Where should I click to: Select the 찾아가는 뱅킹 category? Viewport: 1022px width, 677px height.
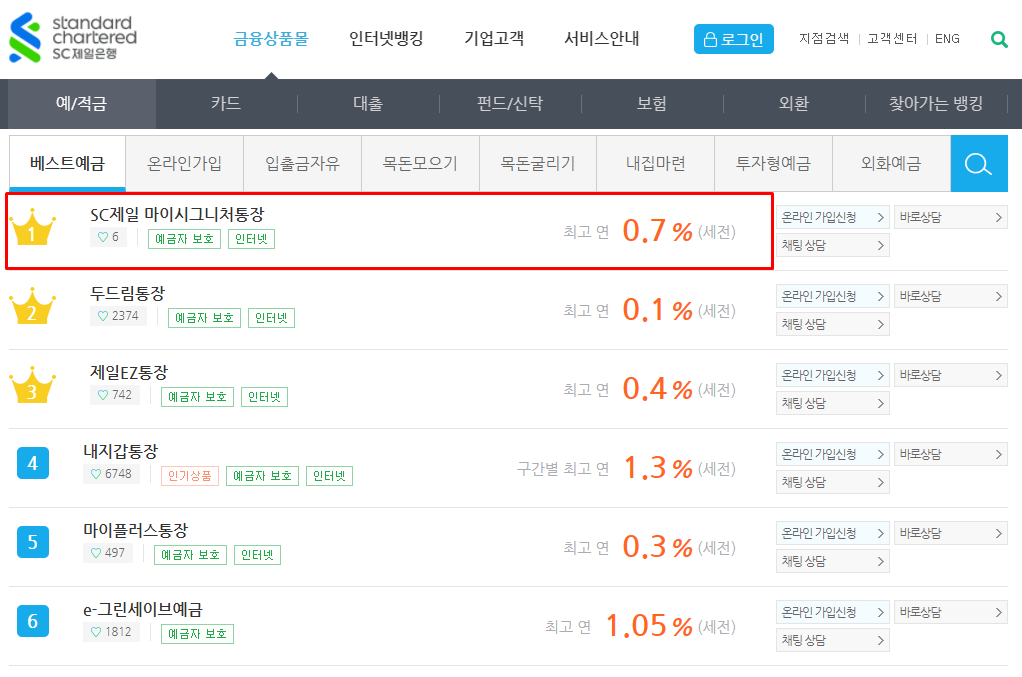936,104
